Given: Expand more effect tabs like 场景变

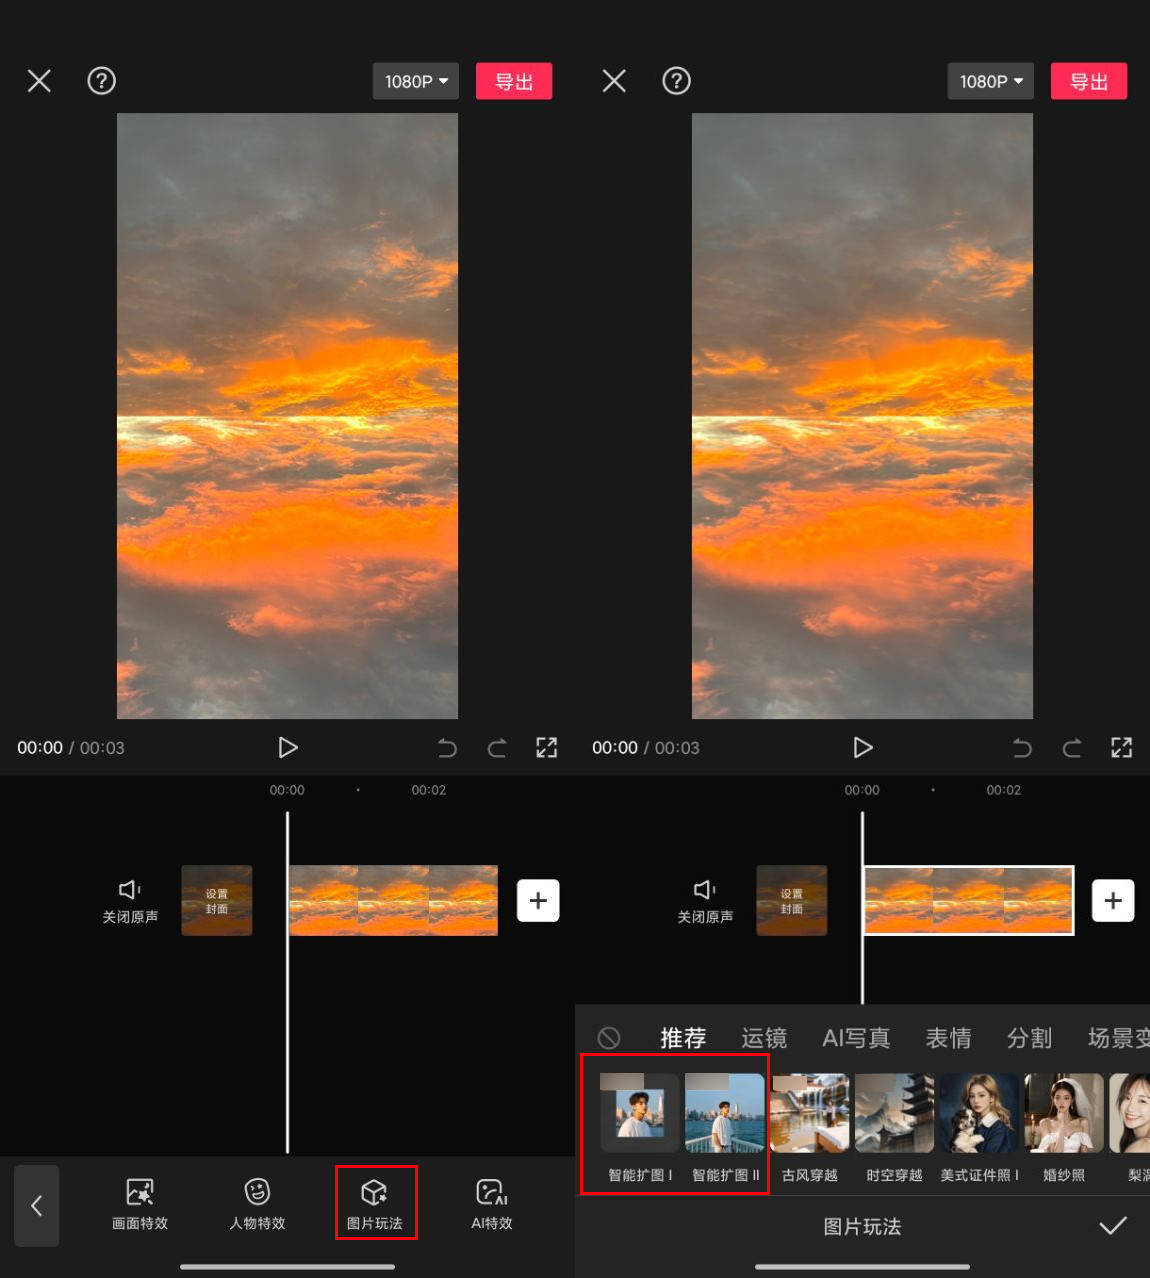Looking at the screenshot, I should 1118,1037.
